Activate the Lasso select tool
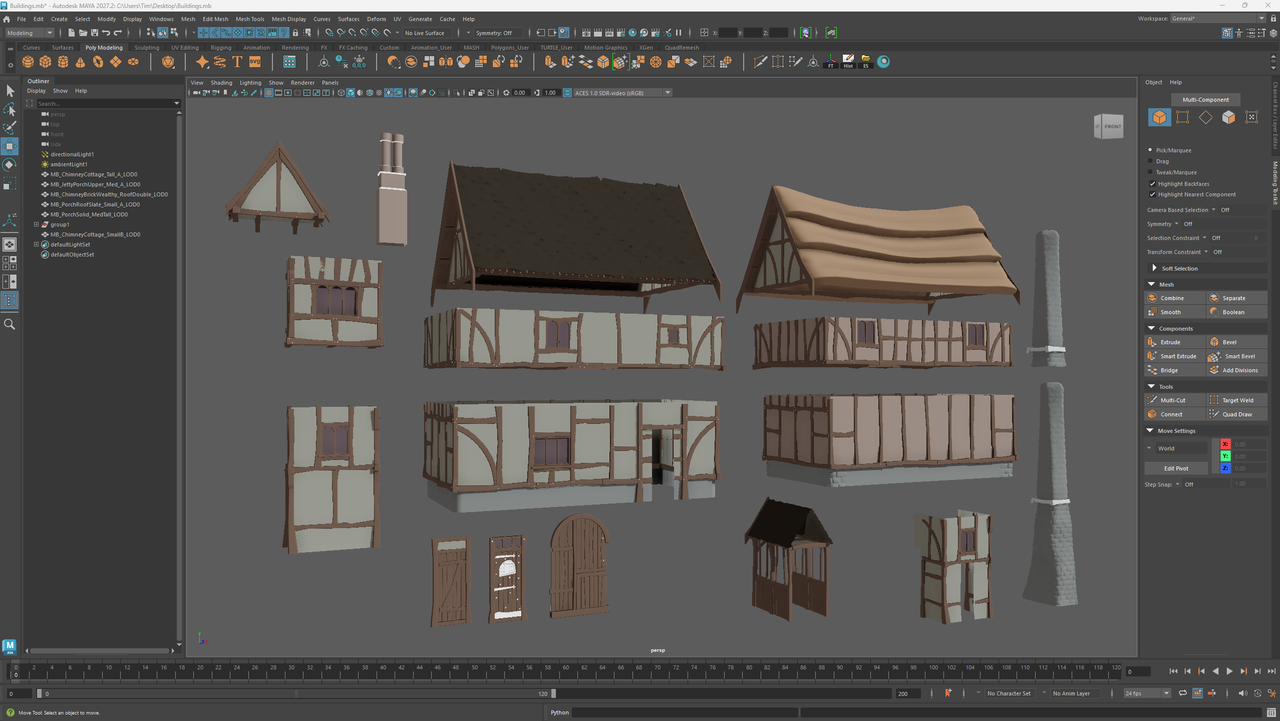 pyautogui.click(x=10, y=109)
